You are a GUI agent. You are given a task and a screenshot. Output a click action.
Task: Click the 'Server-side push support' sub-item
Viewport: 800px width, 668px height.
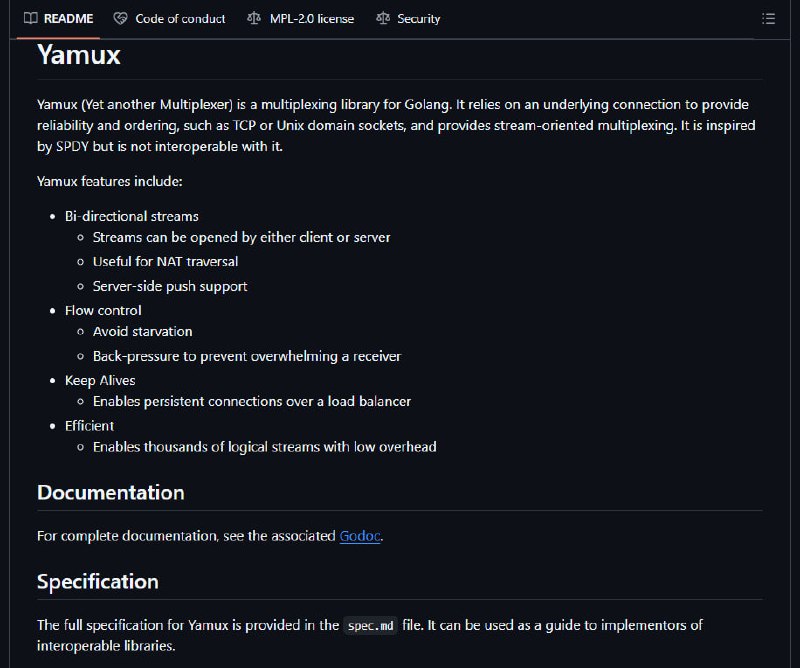pyautogui.click(x=170, y=286)
